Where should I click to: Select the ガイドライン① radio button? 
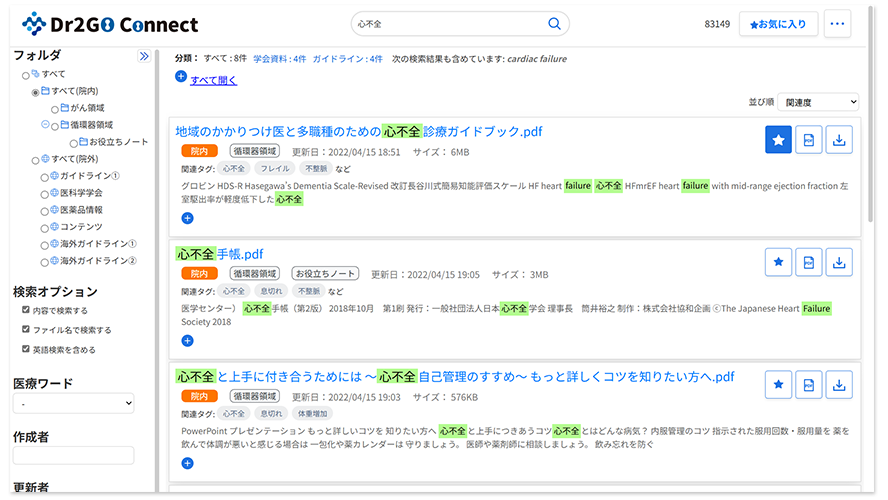click(44, 177)
